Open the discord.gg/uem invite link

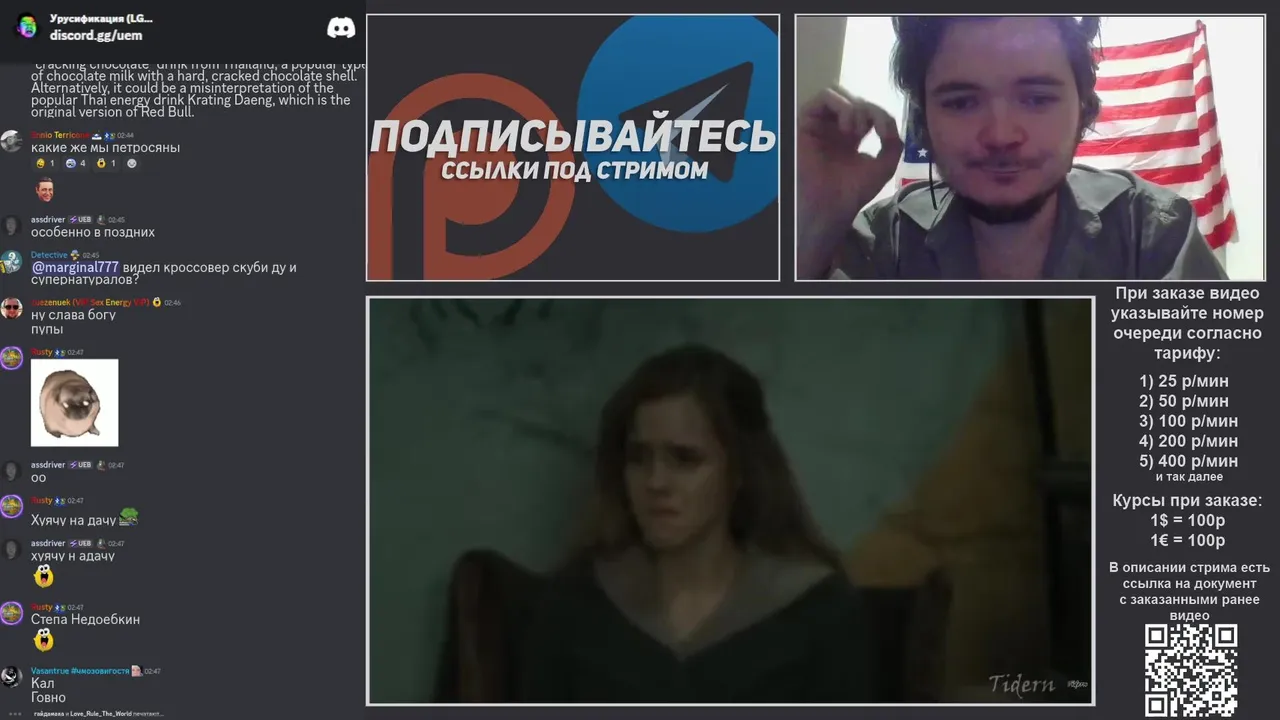pyautogui.click(x=96, y=35)
